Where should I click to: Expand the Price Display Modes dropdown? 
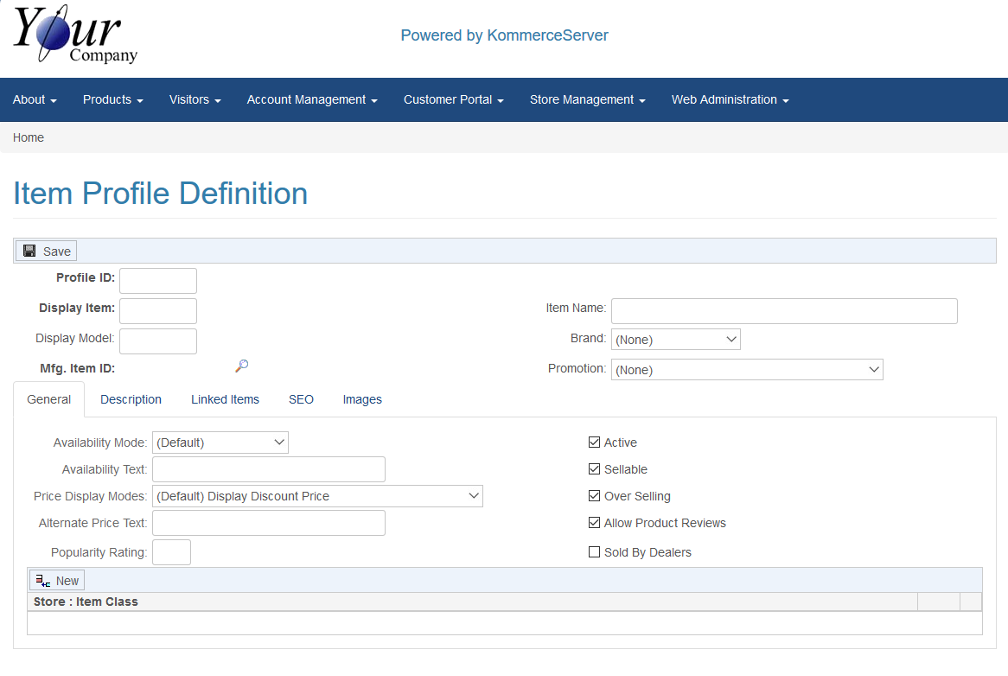(x=317, y=496)
